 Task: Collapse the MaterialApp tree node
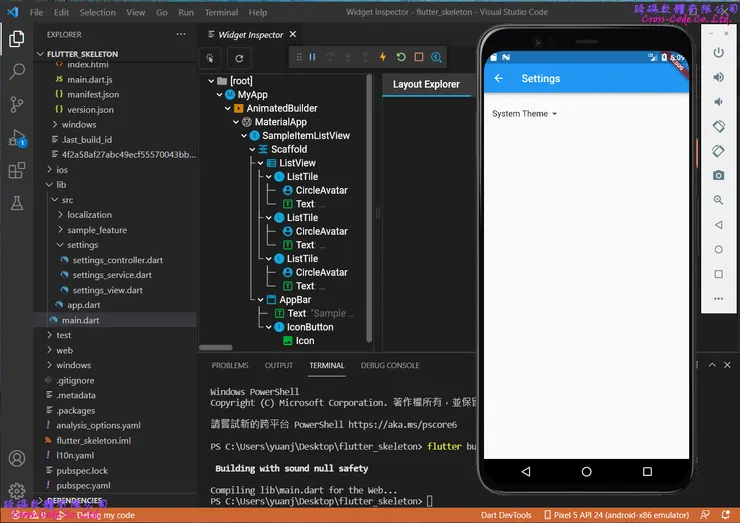(236, 122)
